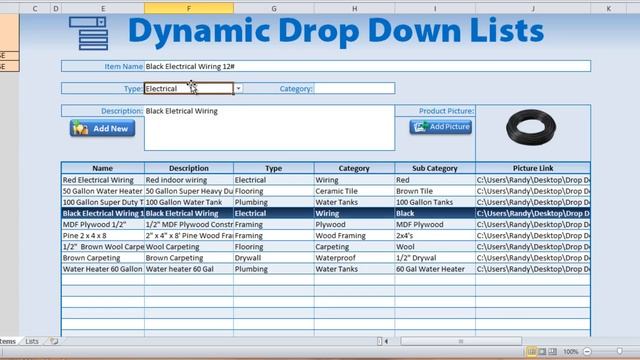640x360 pixels.
Task: Click the 100 Gallon Water Tank description cell
Action: pyautogui.click(x=189, y=202)
